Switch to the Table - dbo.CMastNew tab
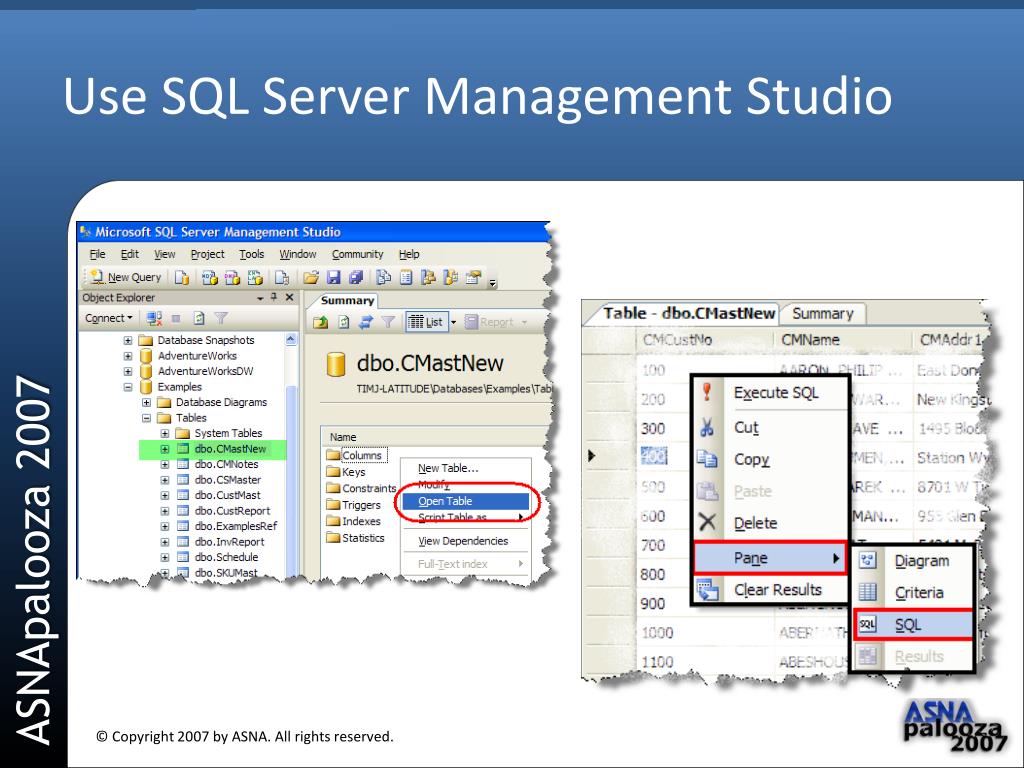 point(688,313)
